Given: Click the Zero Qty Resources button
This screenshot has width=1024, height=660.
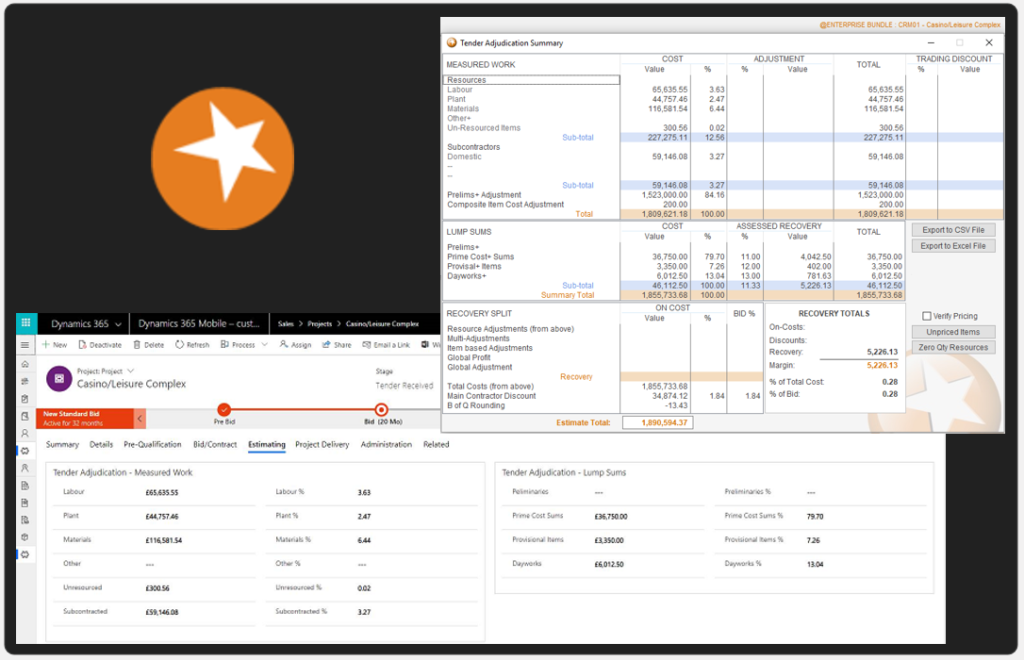Looking at the screenshot, I should pyautogui.click(x=953, y=347).
